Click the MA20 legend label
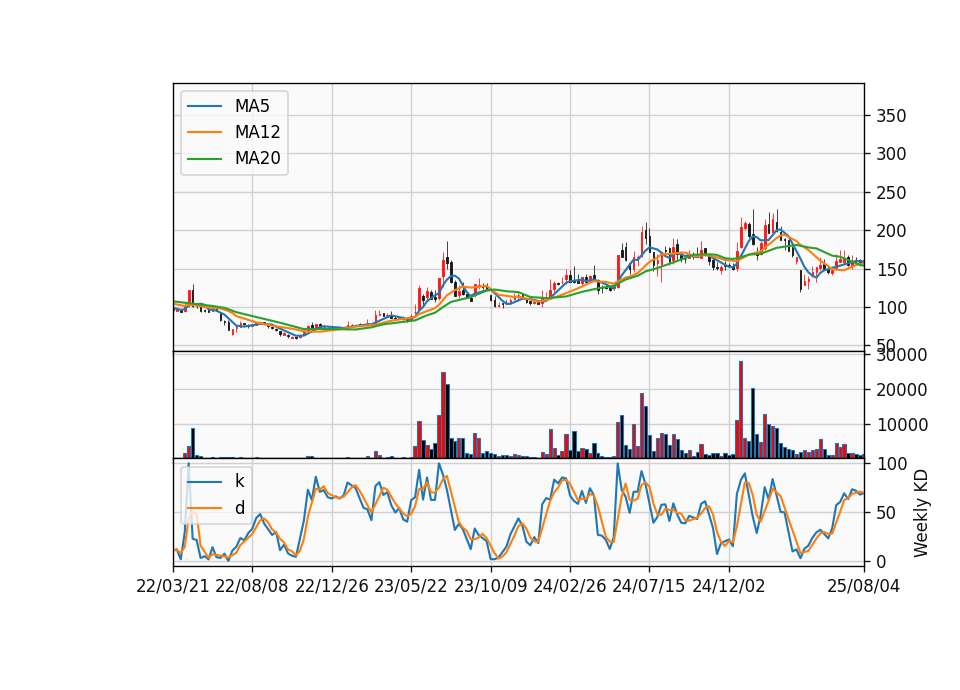This screenshot has height=690, width=960. point(257,159)
